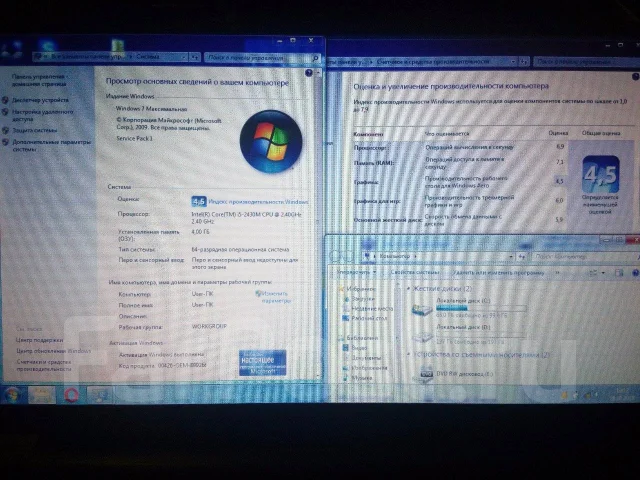
Task: Click Control Panel taskbar button
Action: pos(100,395)
